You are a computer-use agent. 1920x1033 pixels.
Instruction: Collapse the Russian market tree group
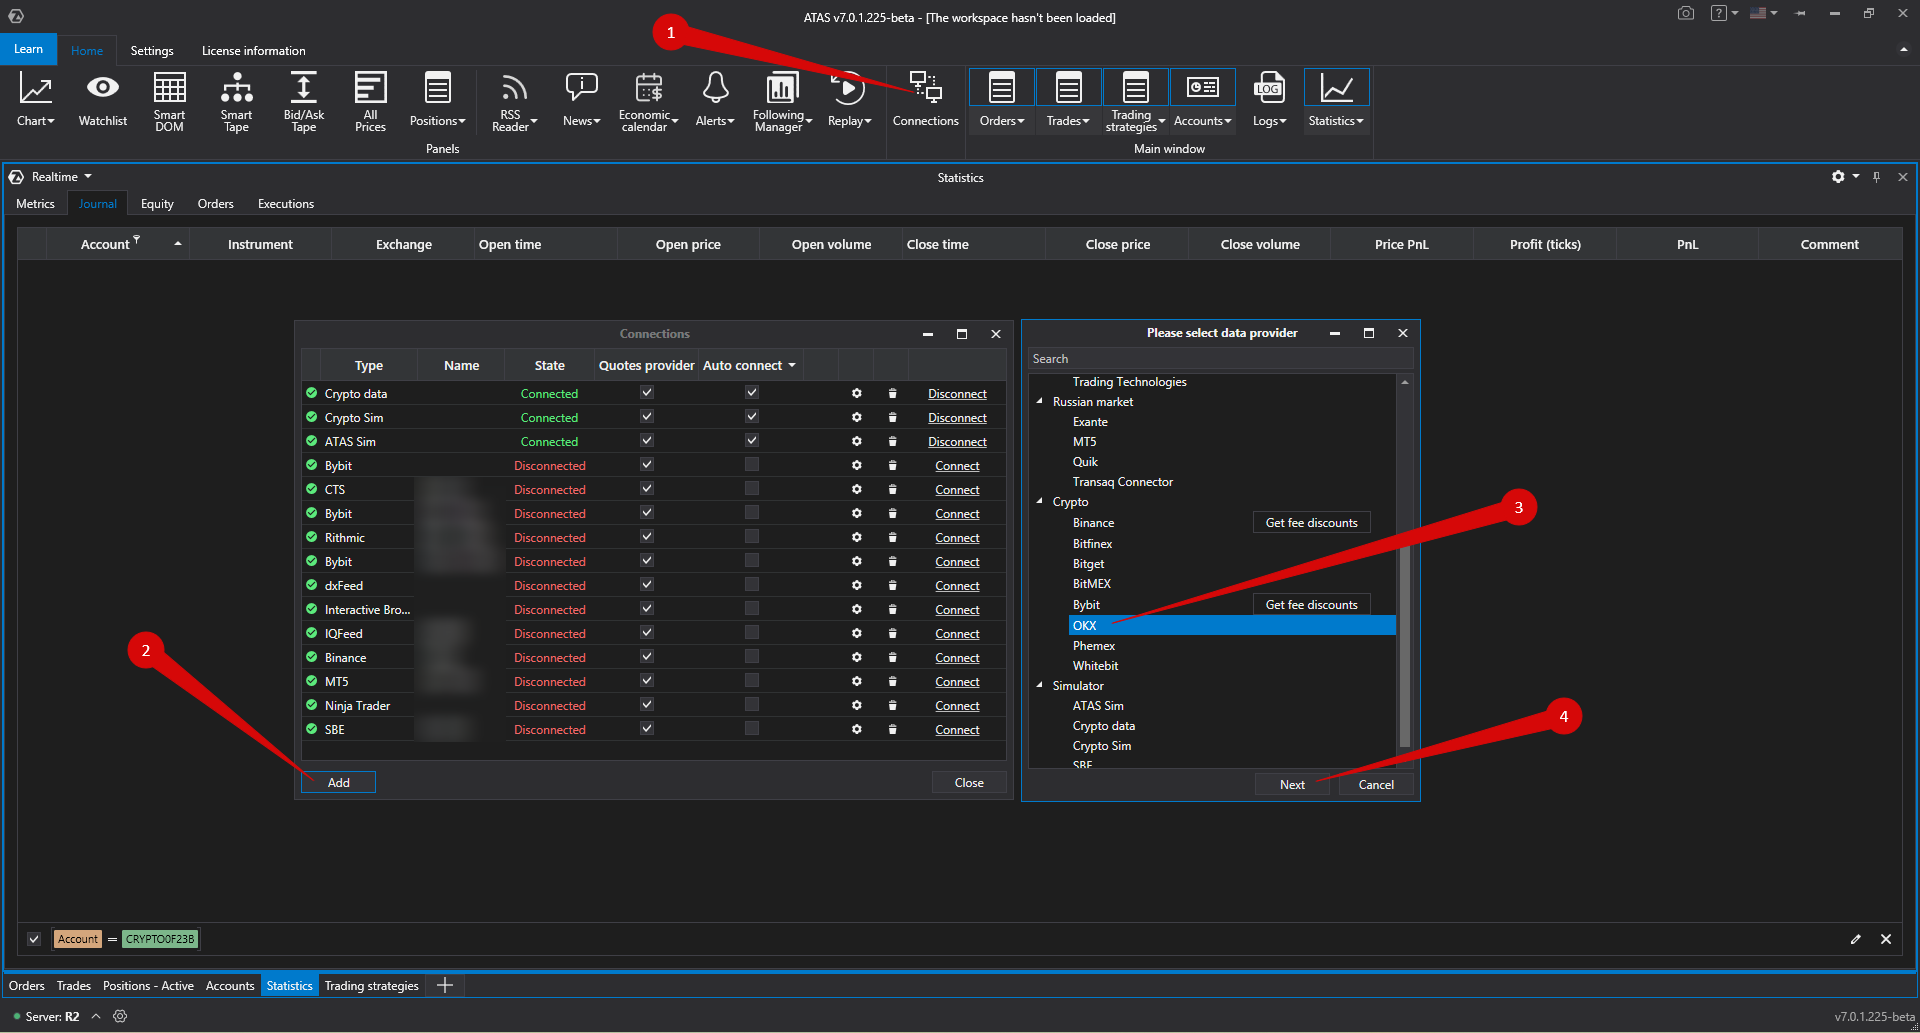pos(1040,402)
